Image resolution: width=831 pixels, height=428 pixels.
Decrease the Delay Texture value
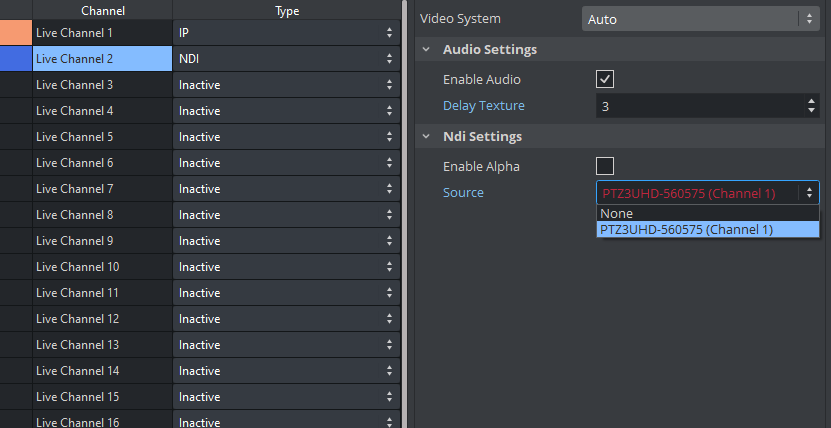pos(810,110)
